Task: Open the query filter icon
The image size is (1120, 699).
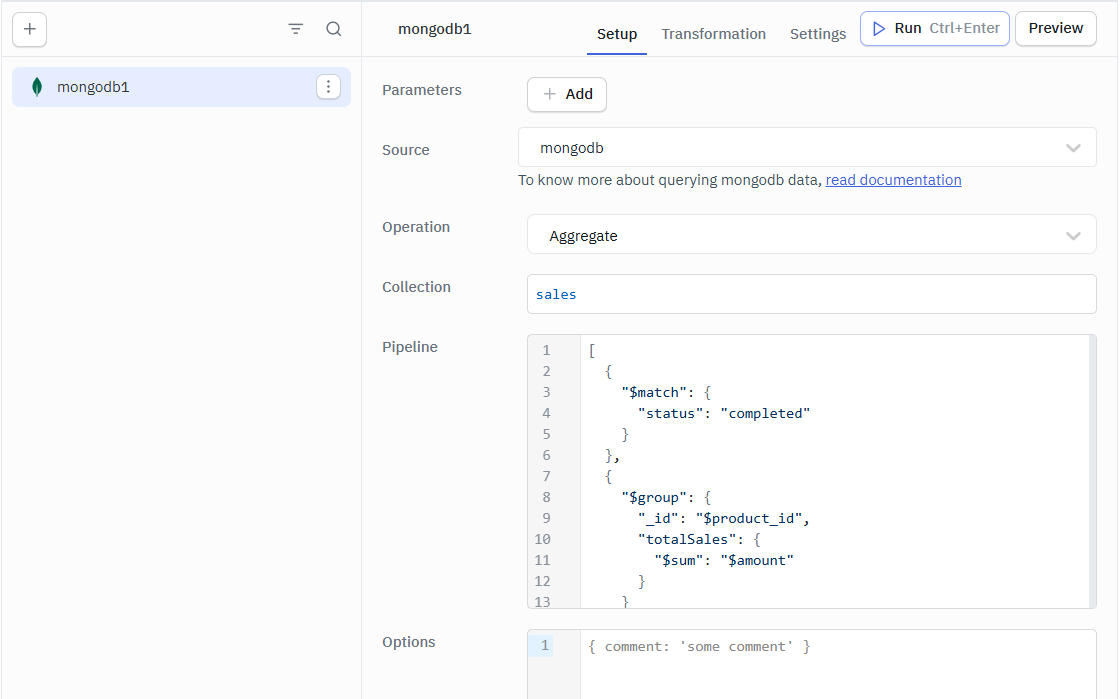Action: click(295, 29)
